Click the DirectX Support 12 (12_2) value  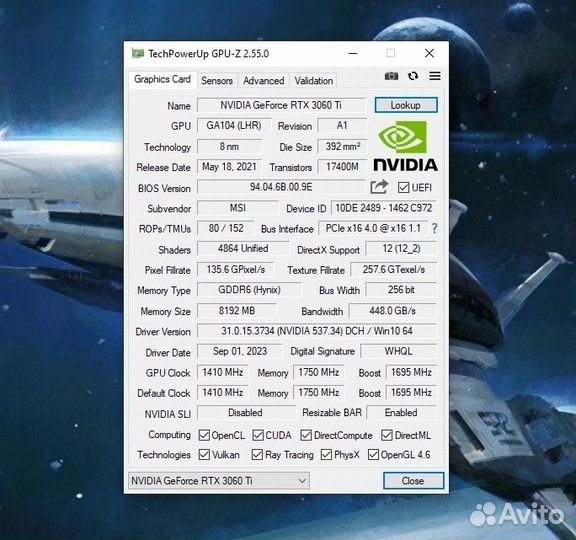coord(402,249)
